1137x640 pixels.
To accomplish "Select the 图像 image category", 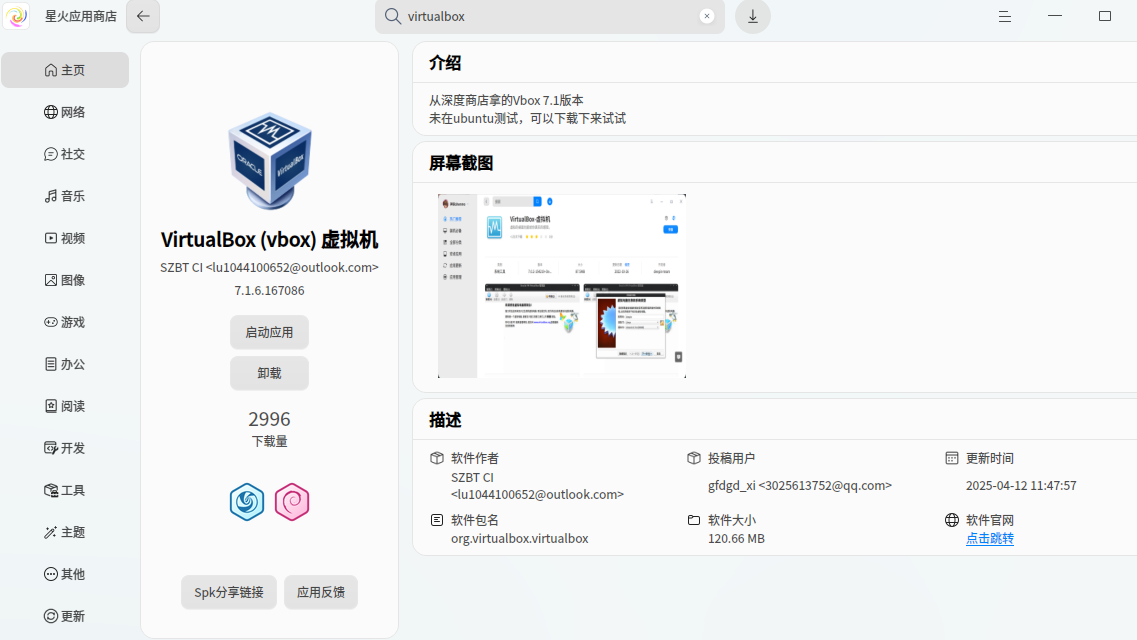I will pyautogui.click(x=65, y=280).
